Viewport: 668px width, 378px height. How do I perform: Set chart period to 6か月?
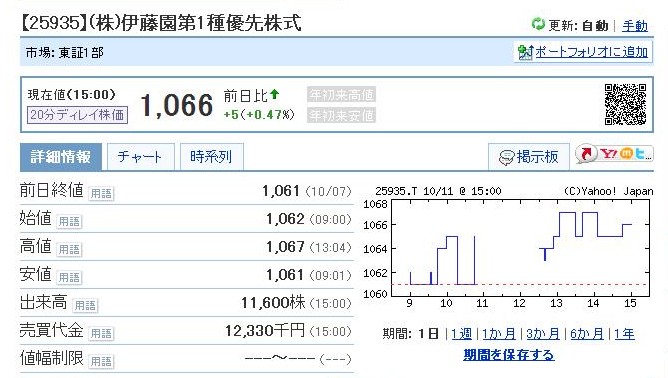tap(587, 334)
